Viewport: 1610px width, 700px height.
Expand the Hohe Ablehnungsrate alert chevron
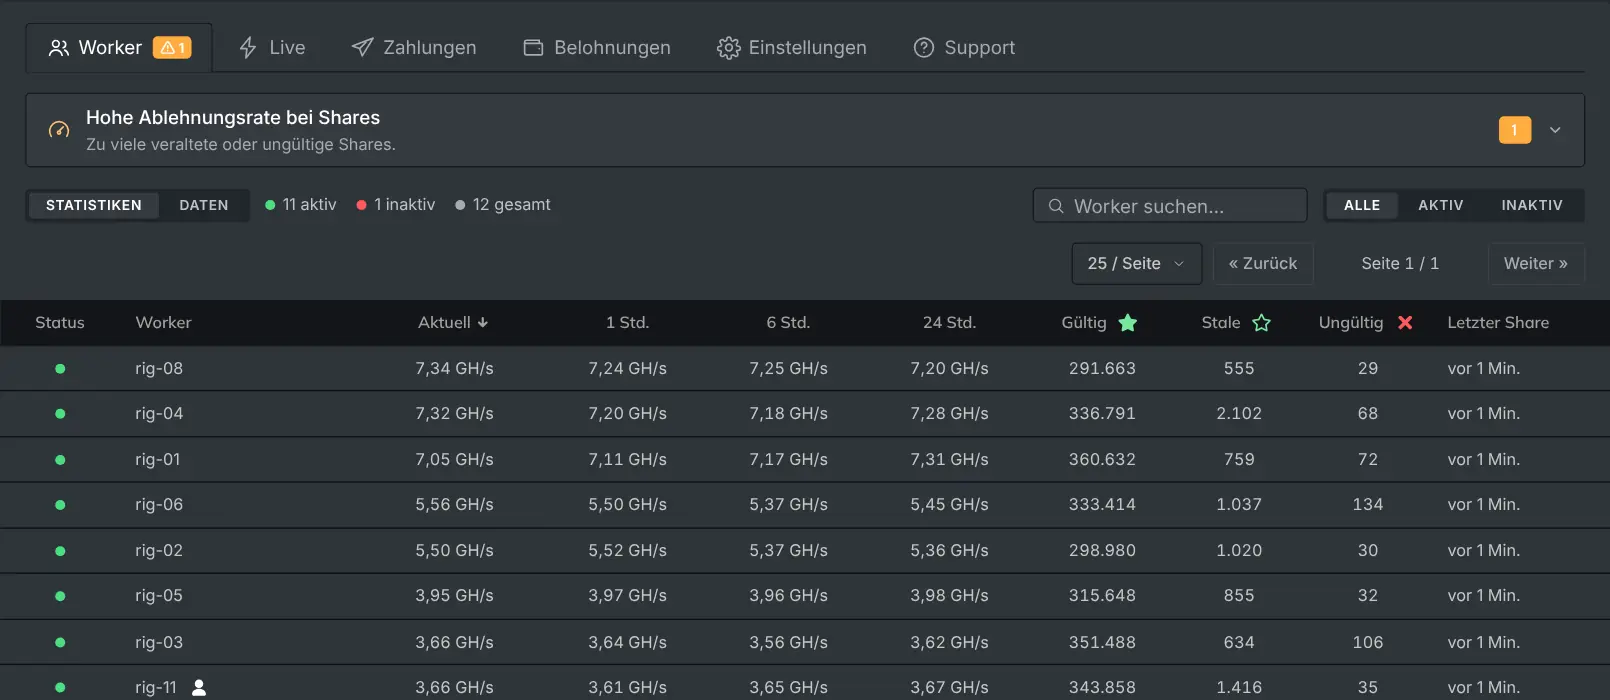[1555, 130]
